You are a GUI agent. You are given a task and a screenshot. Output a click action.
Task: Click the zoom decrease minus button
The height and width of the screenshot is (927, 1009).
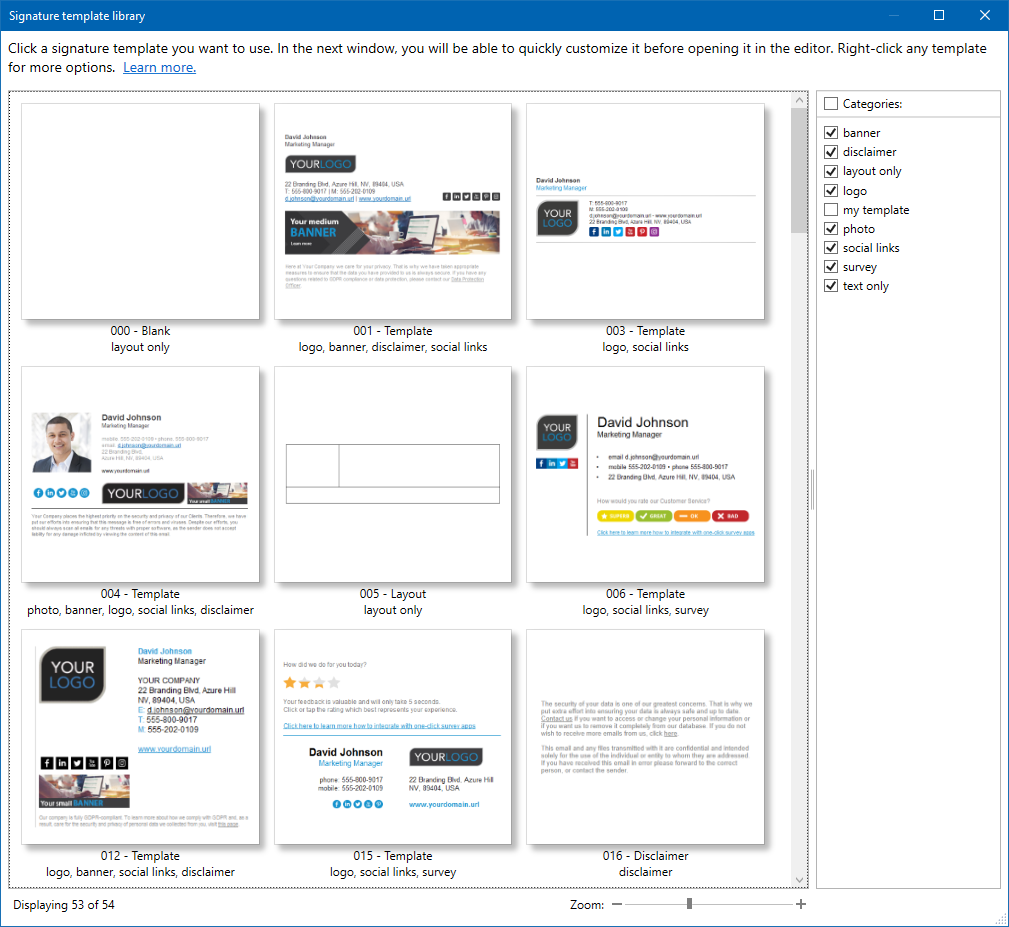(617, 903)
